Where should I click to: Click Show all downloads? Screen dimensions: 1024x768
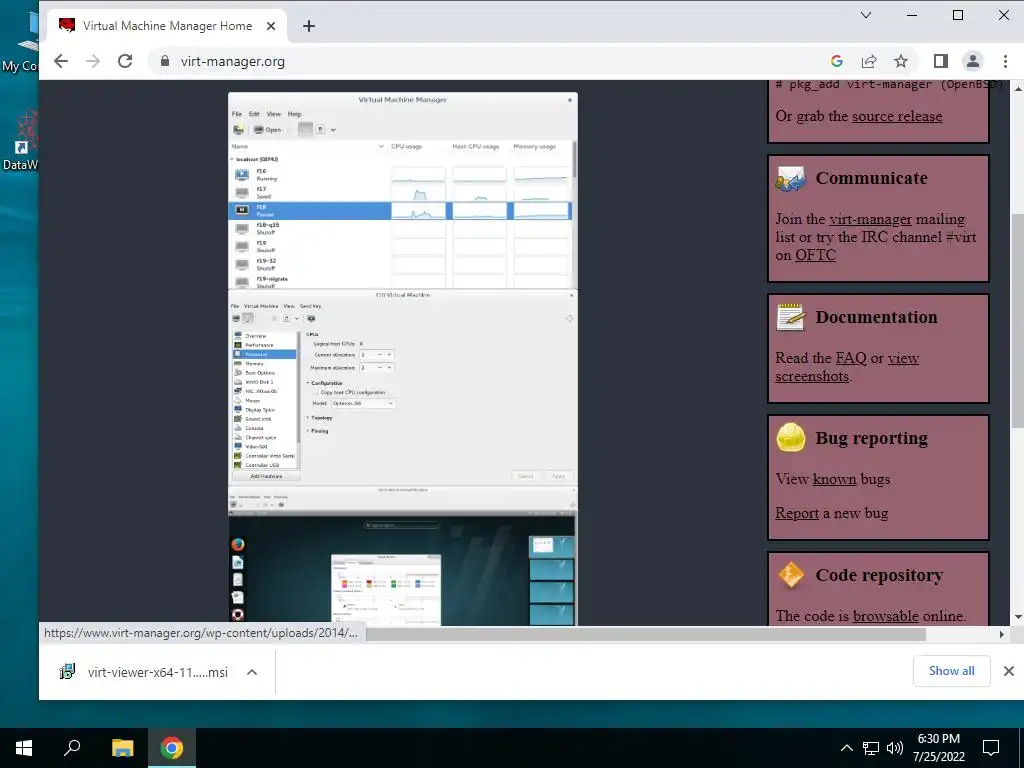(951, 671)
